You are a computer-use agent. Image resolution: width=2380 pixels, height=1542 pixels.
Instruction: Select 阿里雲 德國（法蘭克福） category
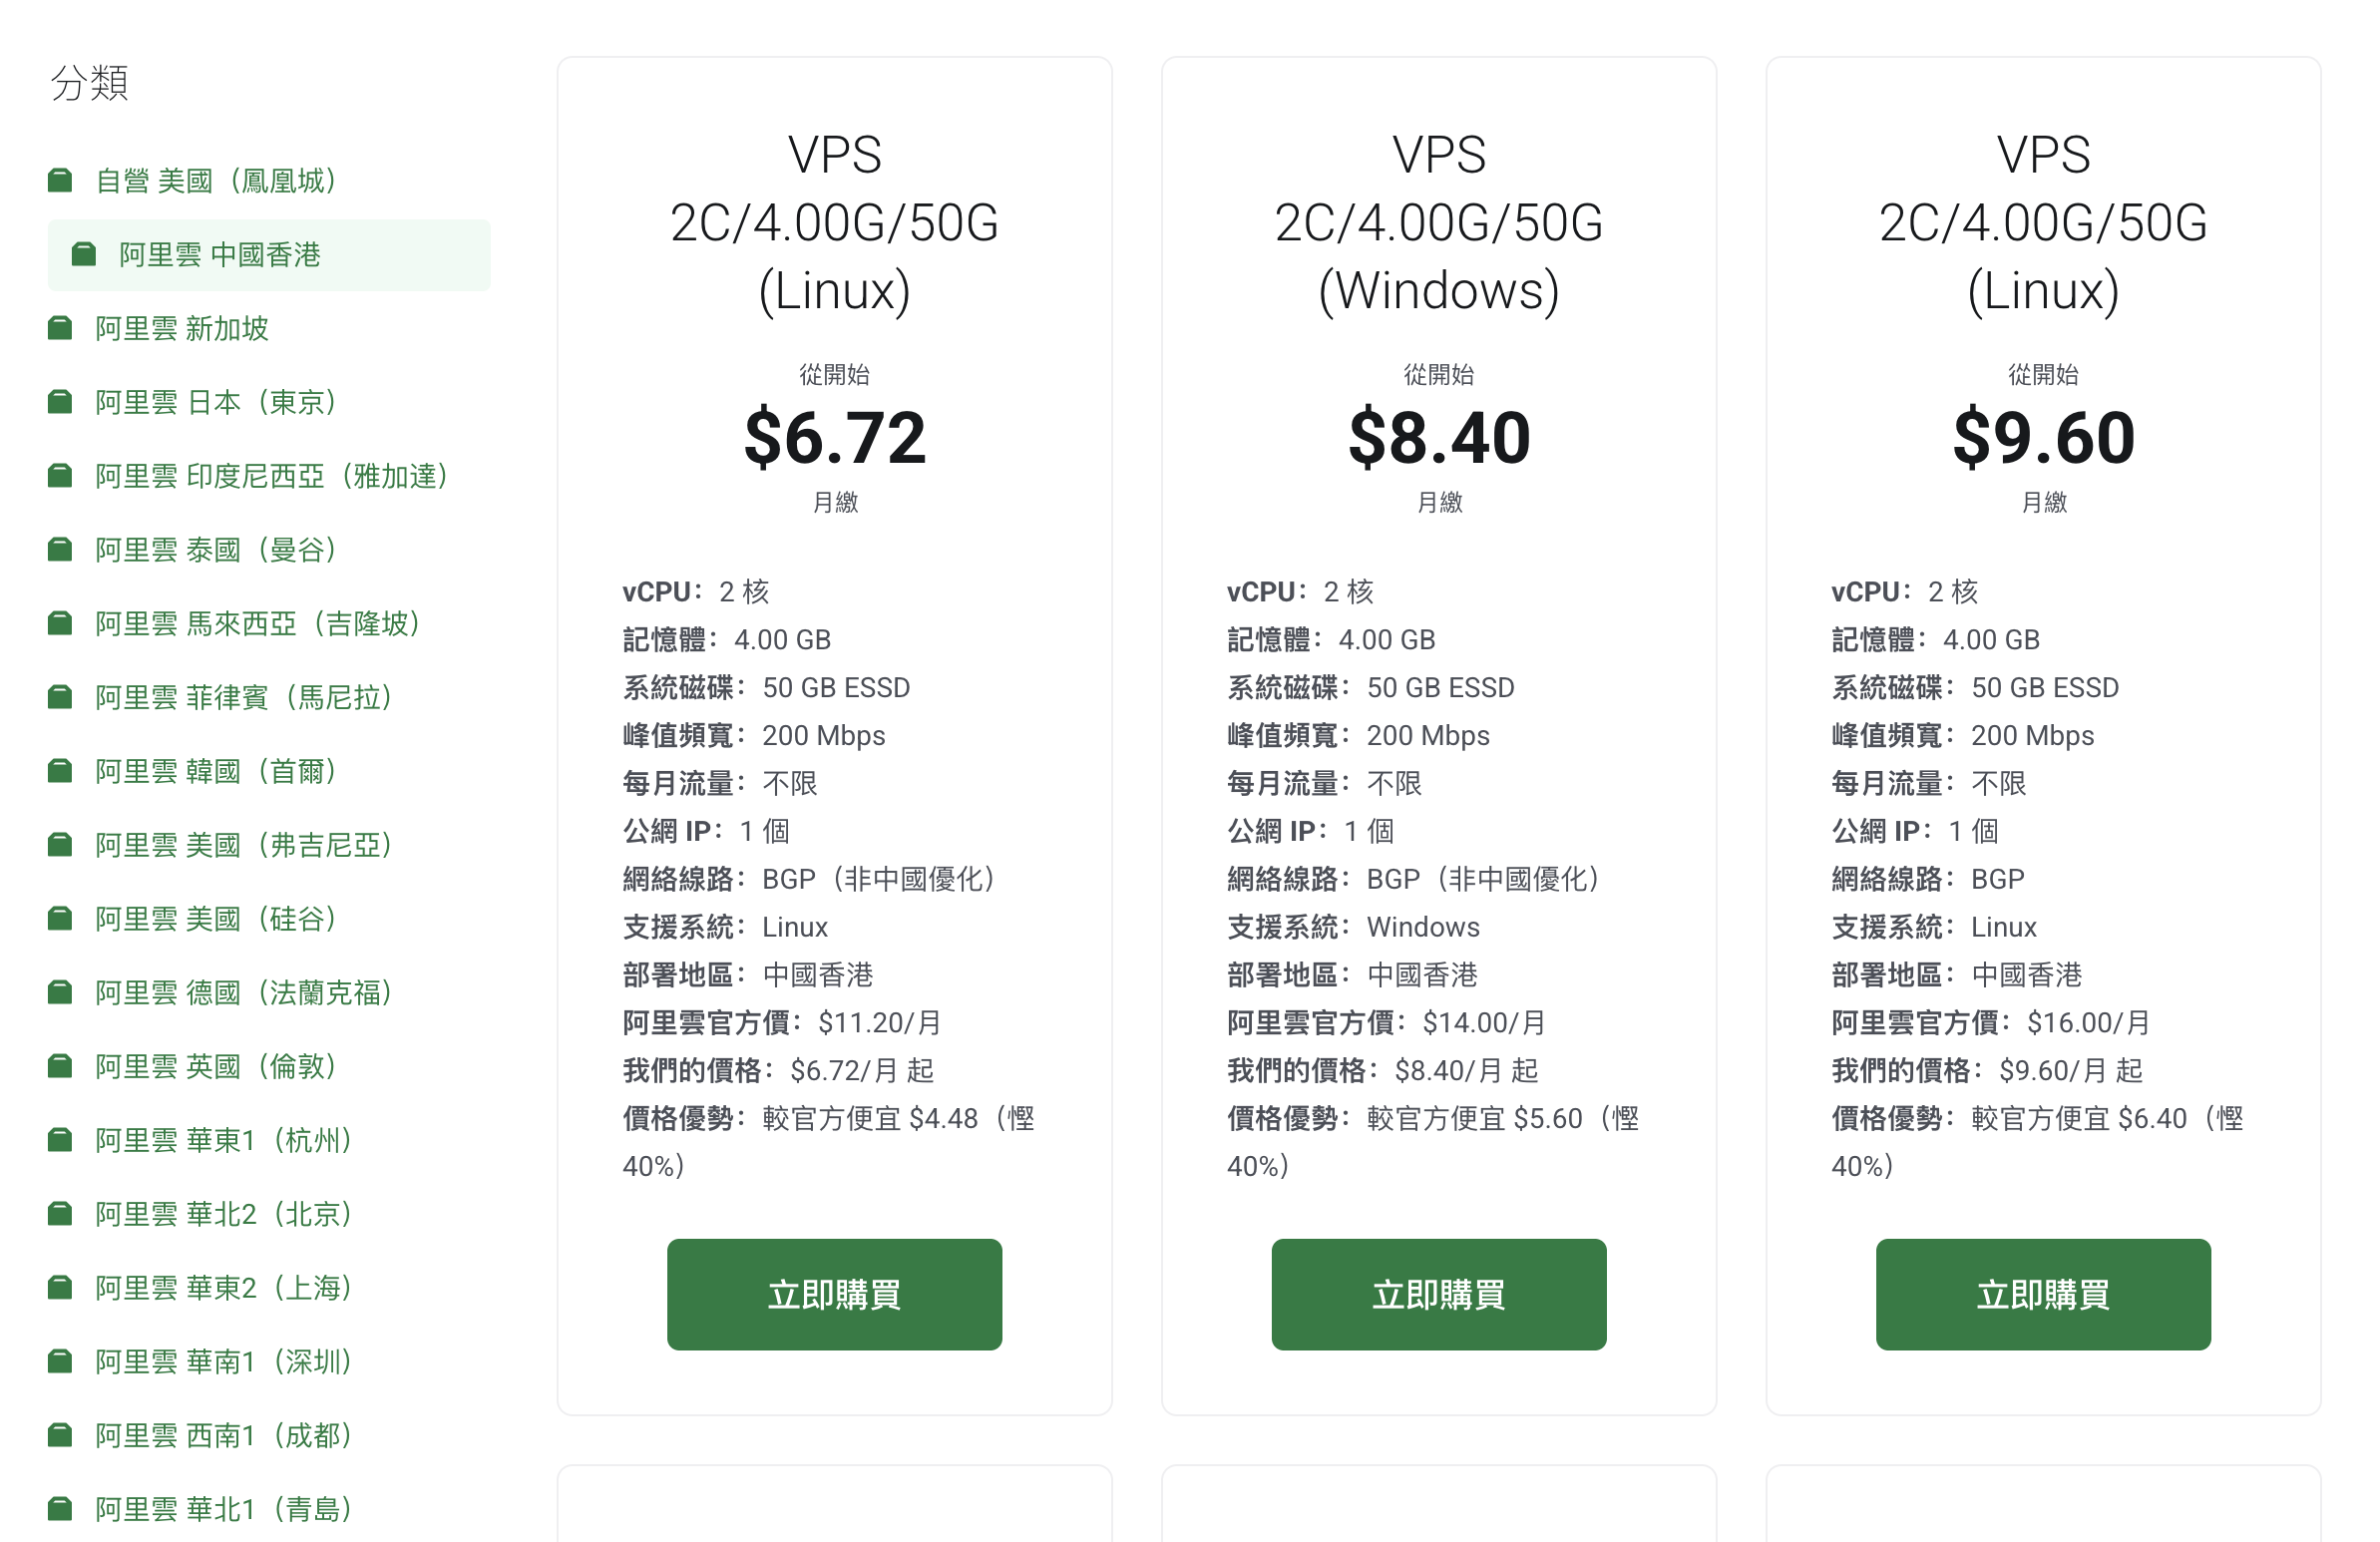243,993
